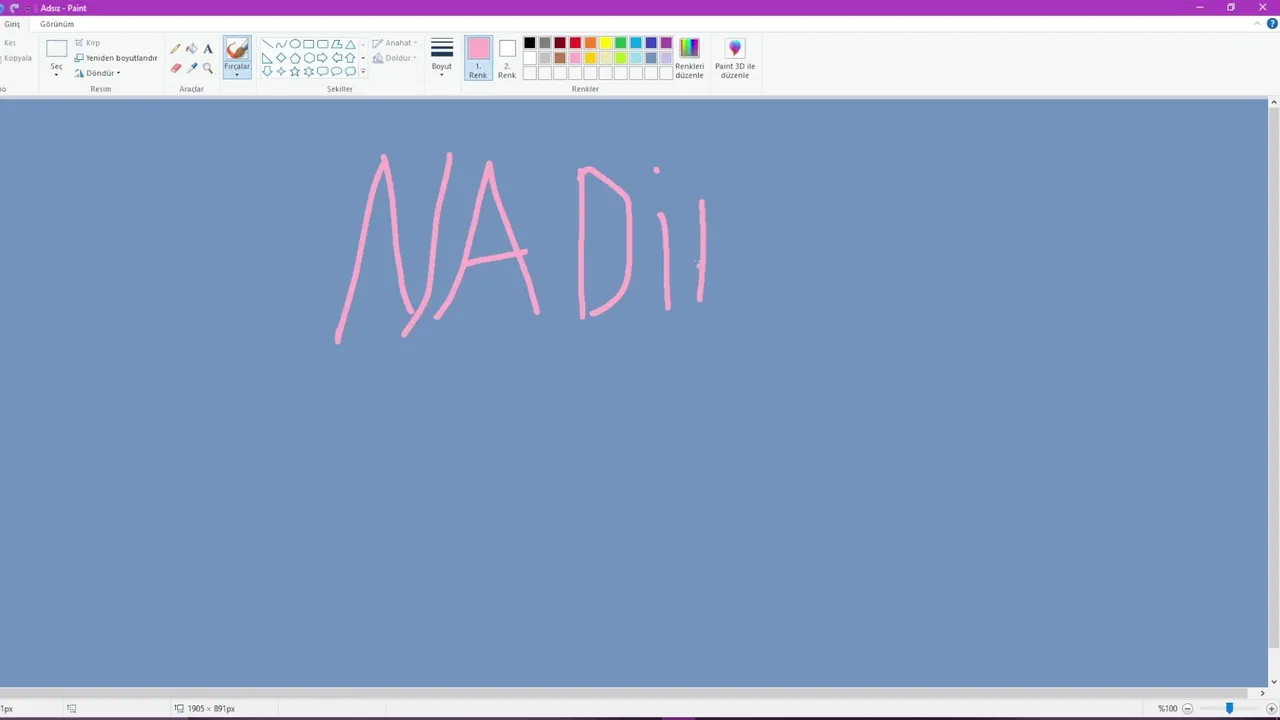This screenshot has height=720, width=1280.
Task: Pick the straight line shape
Action: pyautogui.click(x=267, y=44)
